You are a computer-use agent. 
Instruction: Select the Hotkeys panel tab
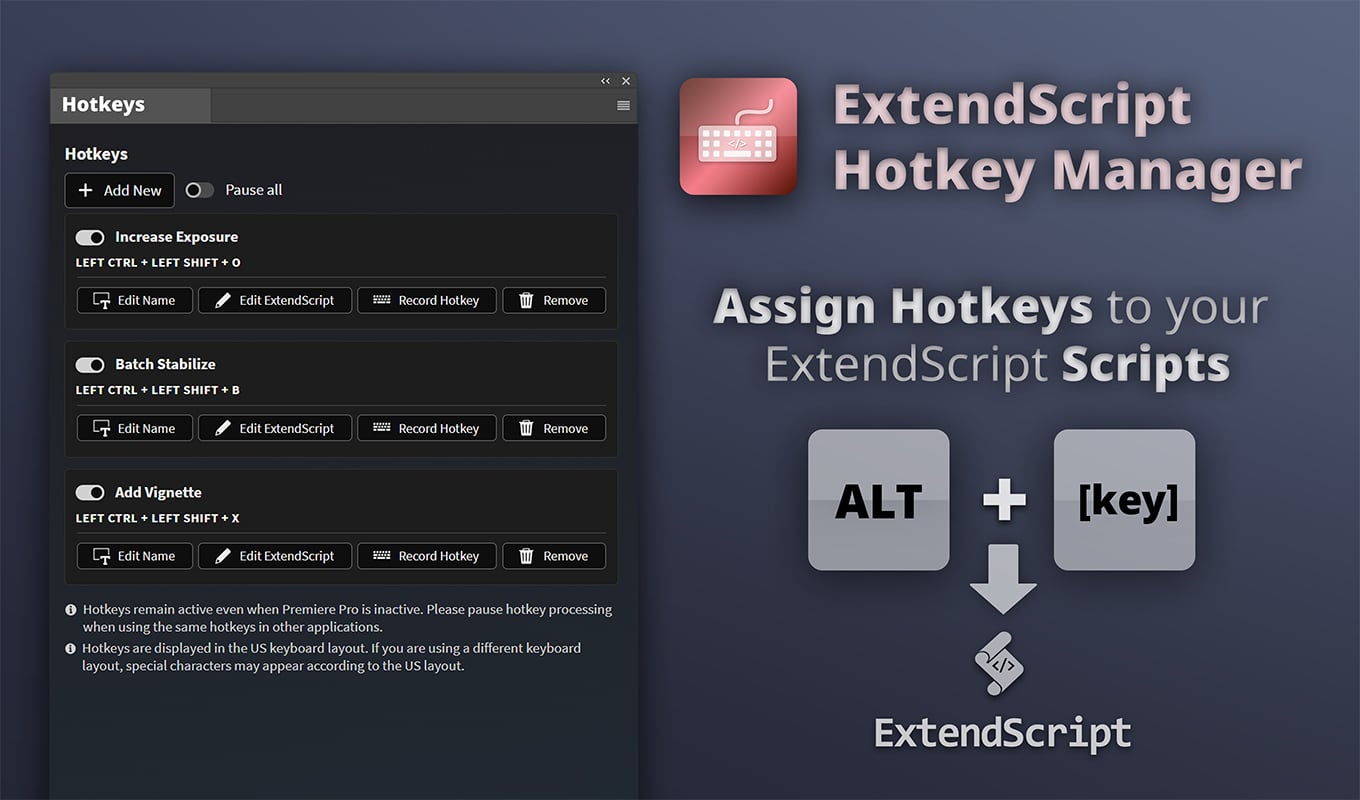tap(104, 105)
